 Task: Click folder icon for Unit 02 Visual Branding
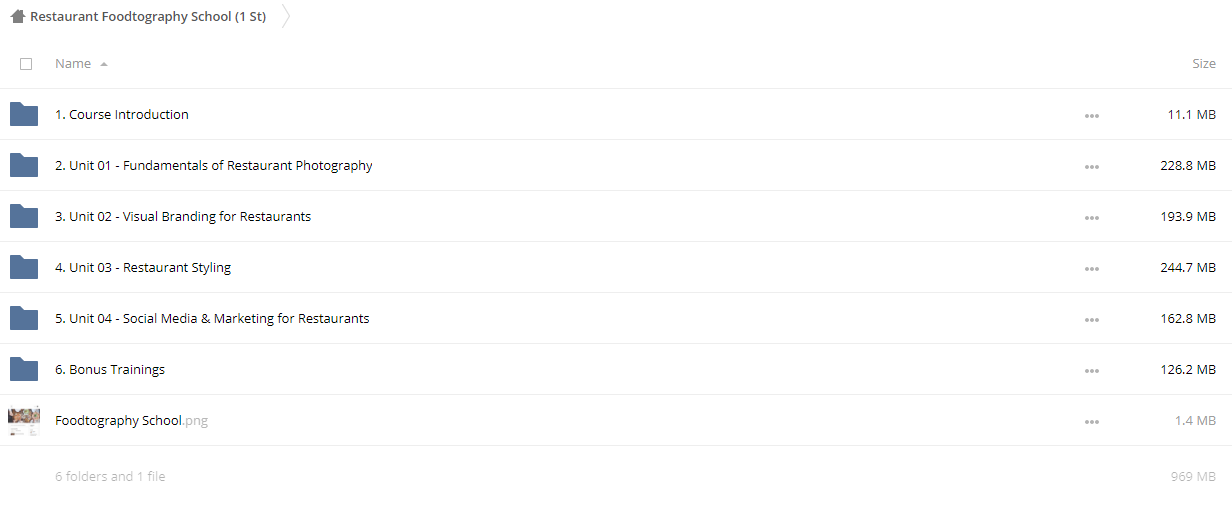(x=24, y=216)
